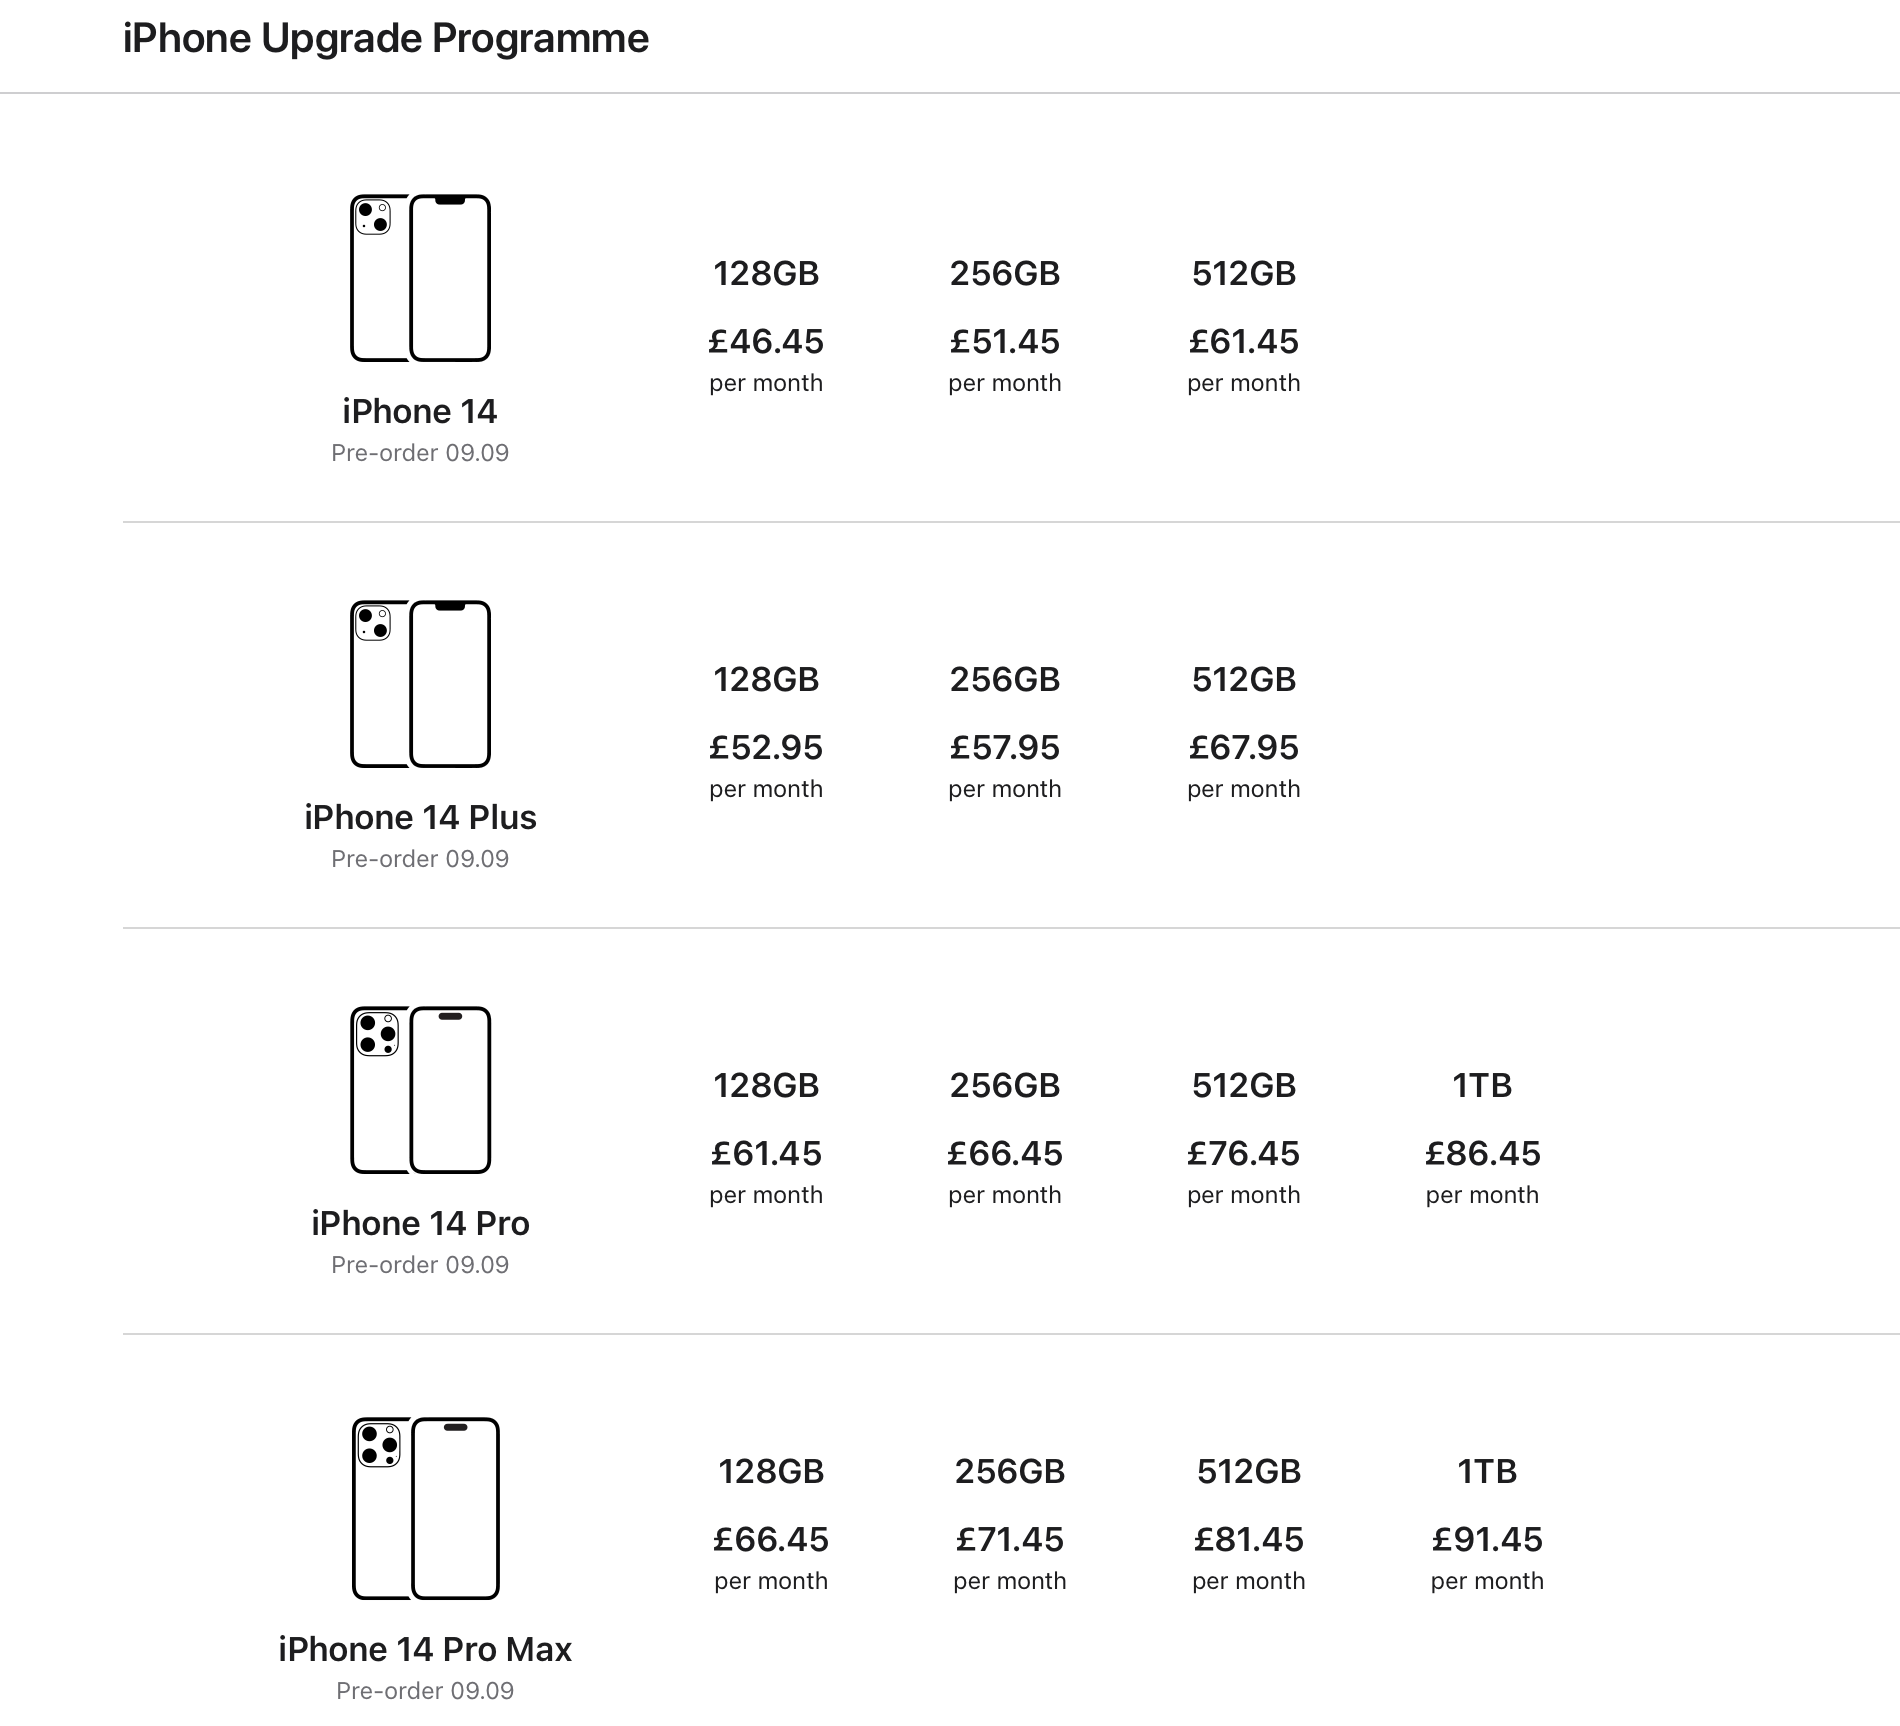Select iPhone 14 Pro 256GB at £66.45
Screen dimensions: 1900x1726
pyautogui.click(x=1005, y=1138)
